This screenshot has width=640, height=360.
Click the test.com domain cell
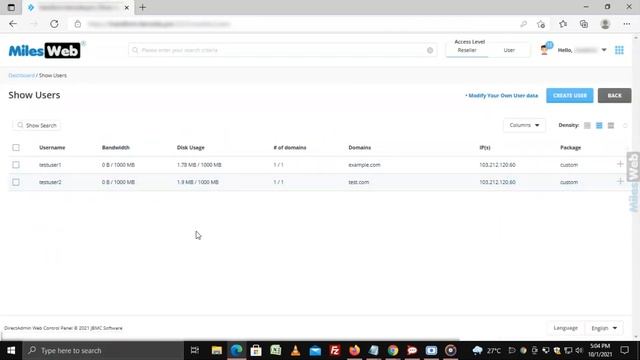click(358, 182)
